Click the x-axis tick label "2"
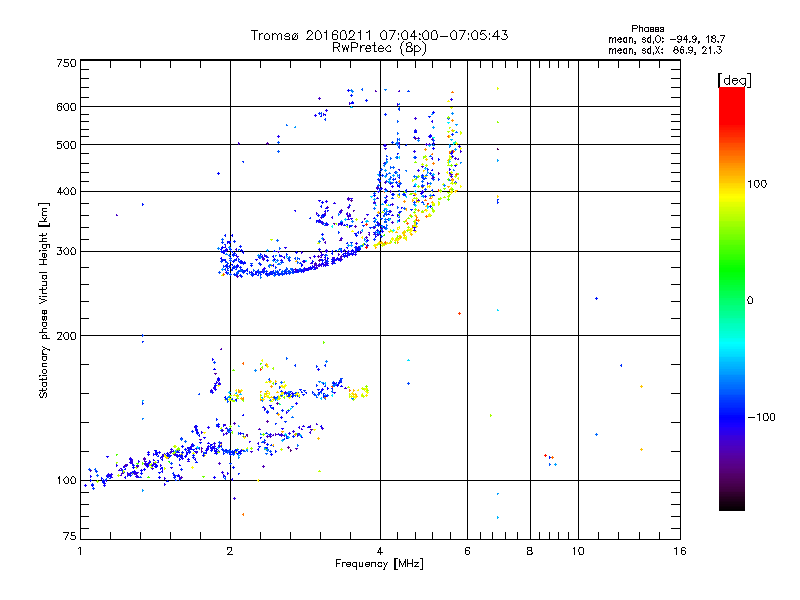Viewport: 800px width, 600px height. click(230, 551)
